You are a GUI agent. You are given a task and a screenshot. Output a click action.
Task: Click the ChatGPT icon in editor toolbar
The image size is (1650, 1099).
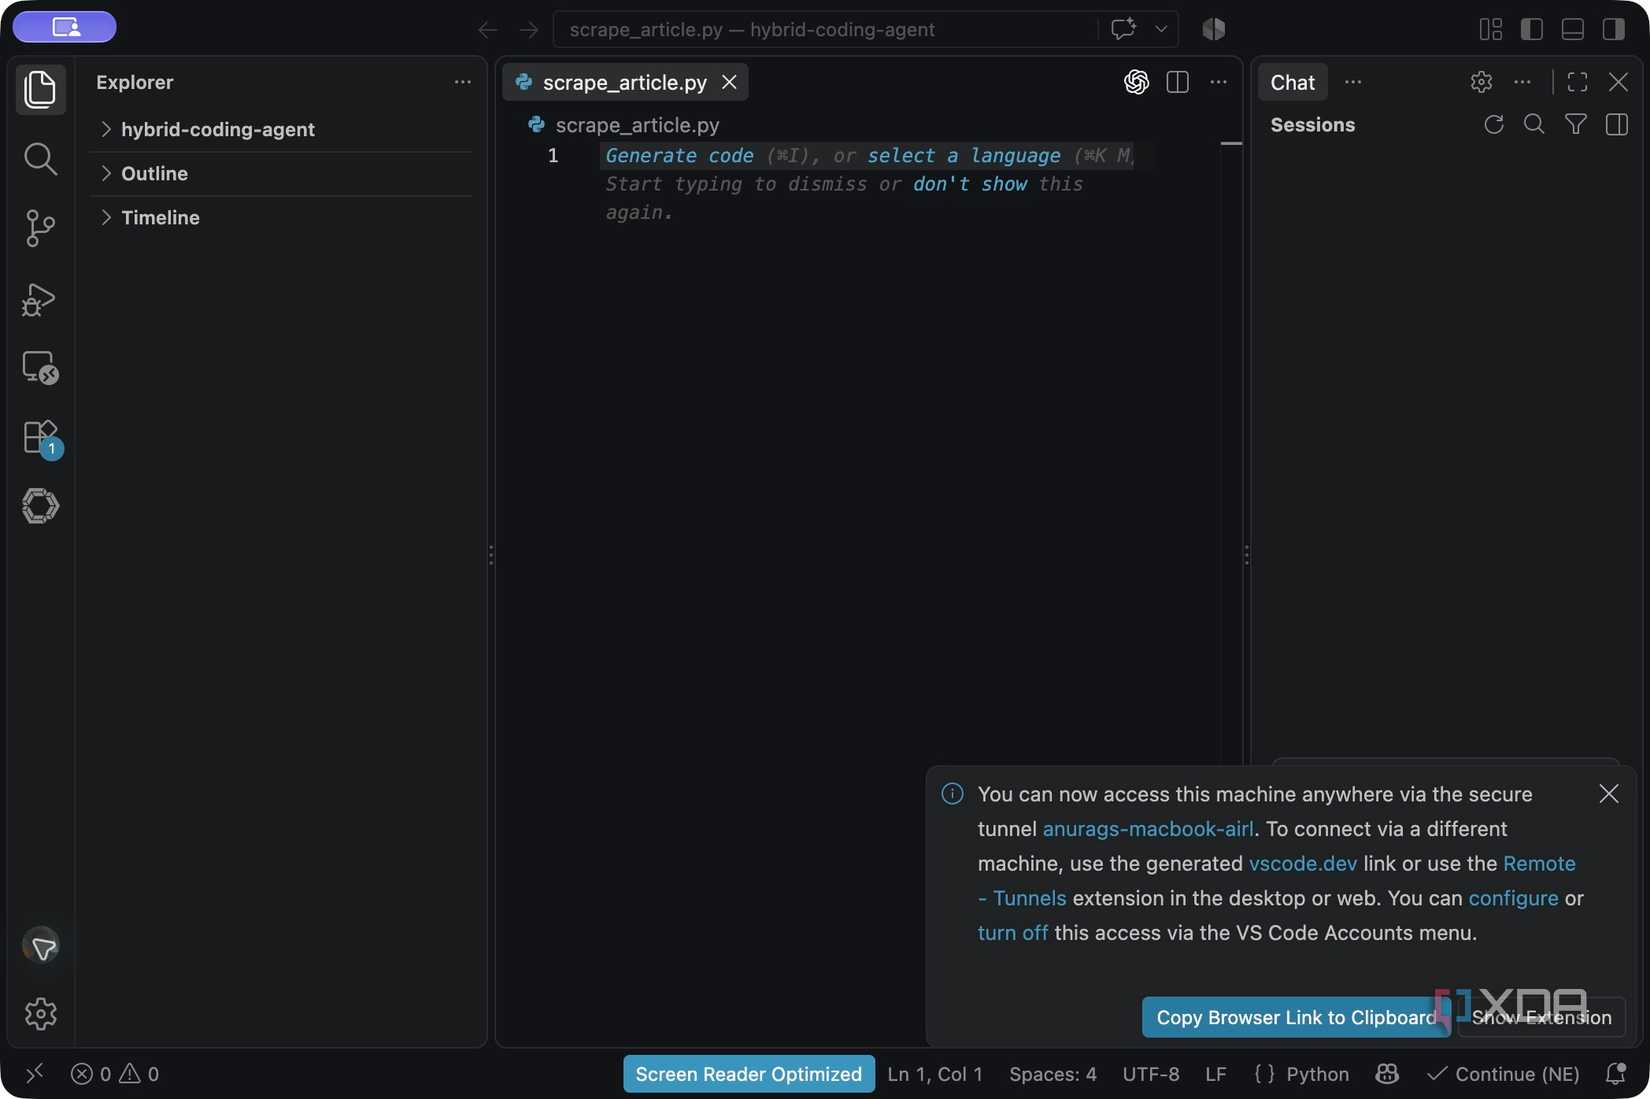tap(1136, 82)
